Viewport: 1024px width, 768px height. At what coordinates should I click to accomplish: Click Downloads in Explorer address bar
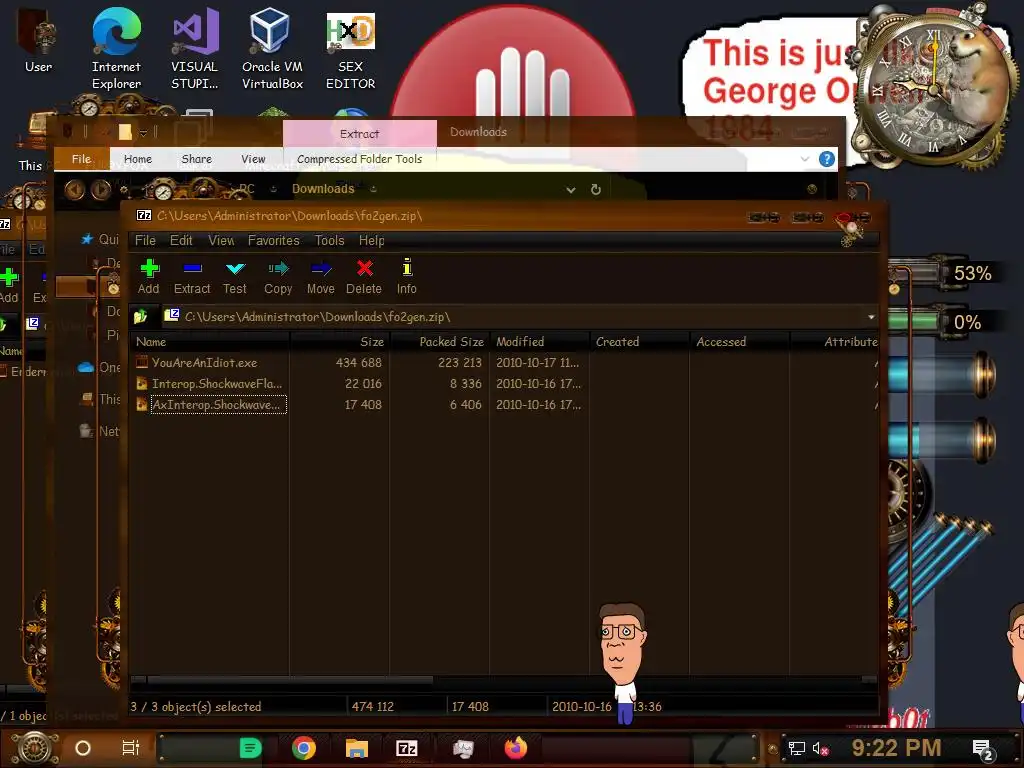point(323,189)
